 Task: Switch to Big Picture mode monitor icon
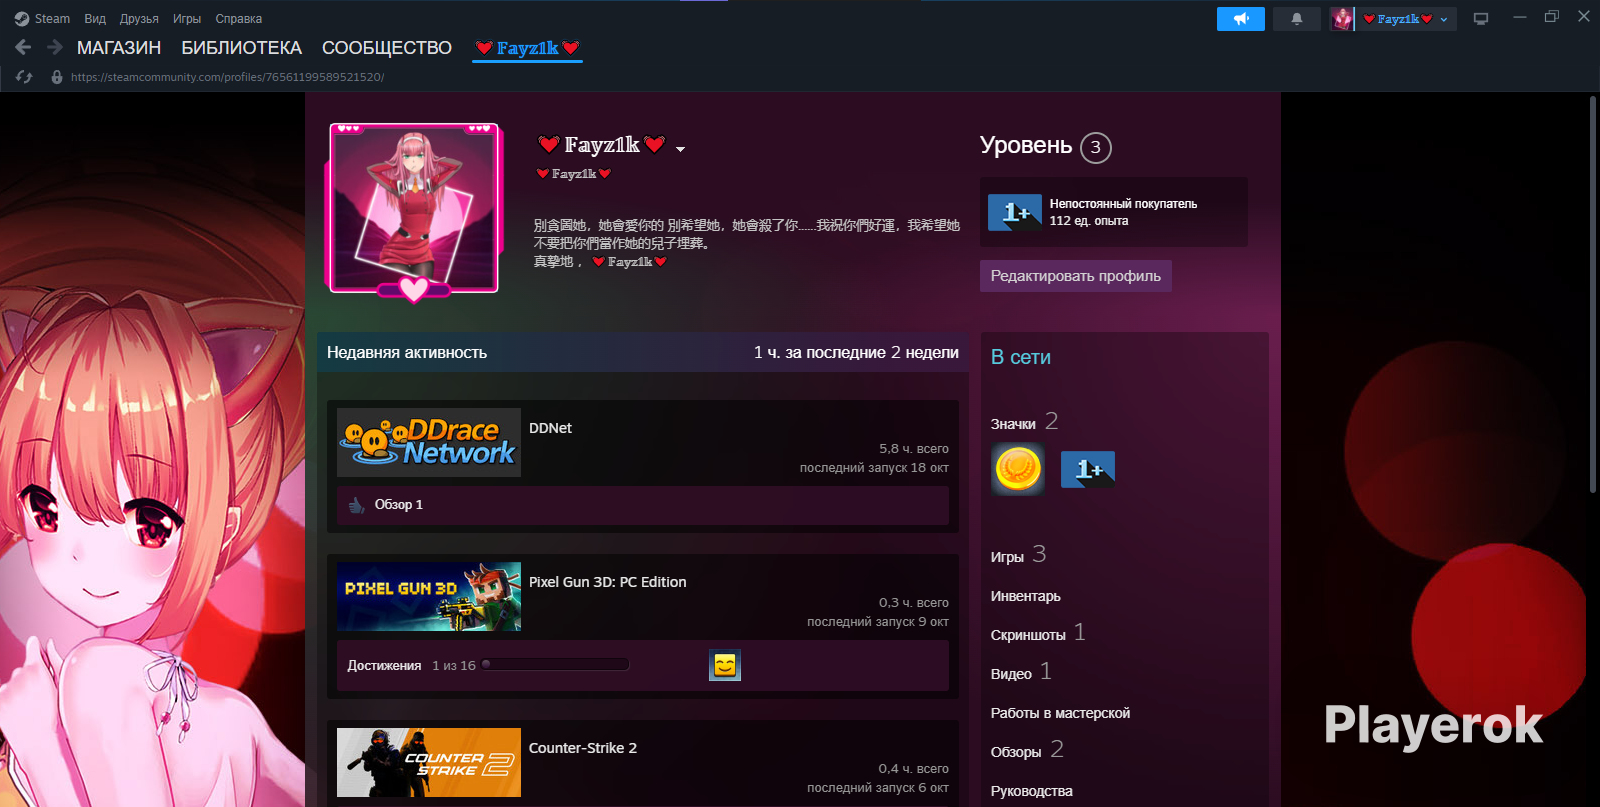coord(1481,19)
